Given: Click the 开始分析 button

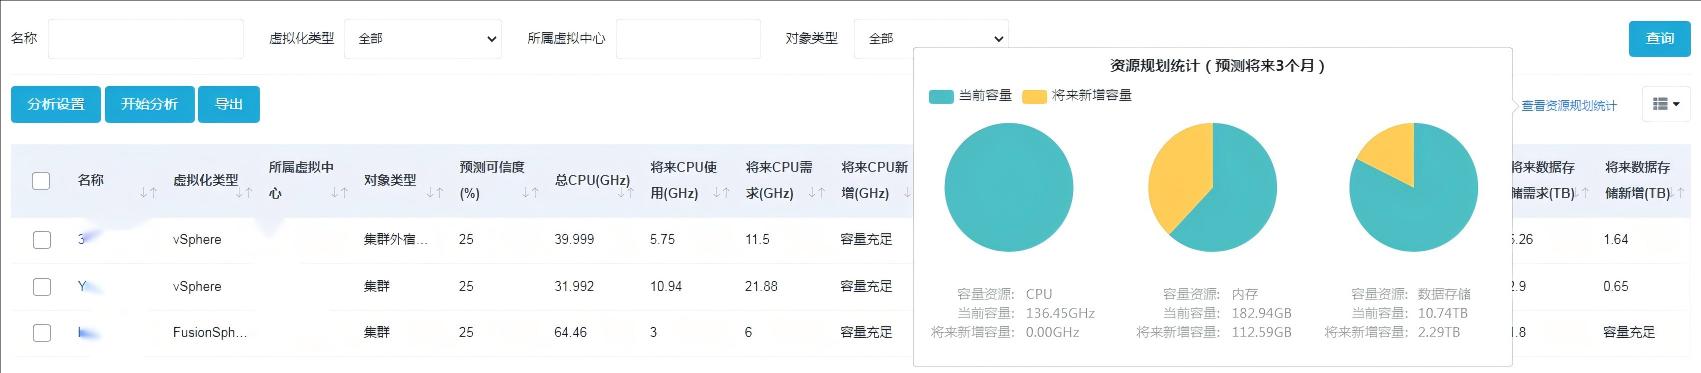Looking at the screenshot, I should [150, 104].
